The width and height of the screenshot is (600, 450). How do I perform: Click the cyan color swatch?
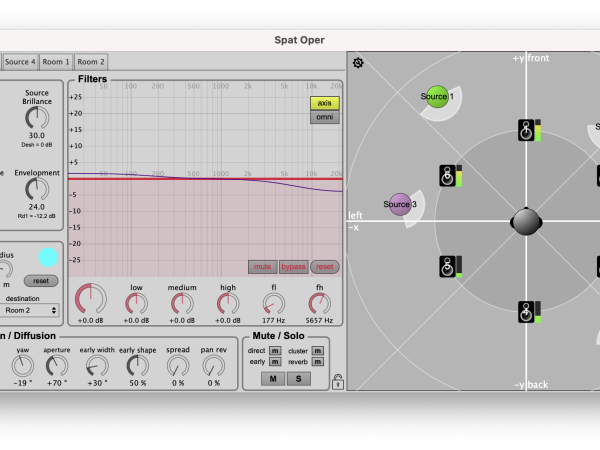coord(48,257)
